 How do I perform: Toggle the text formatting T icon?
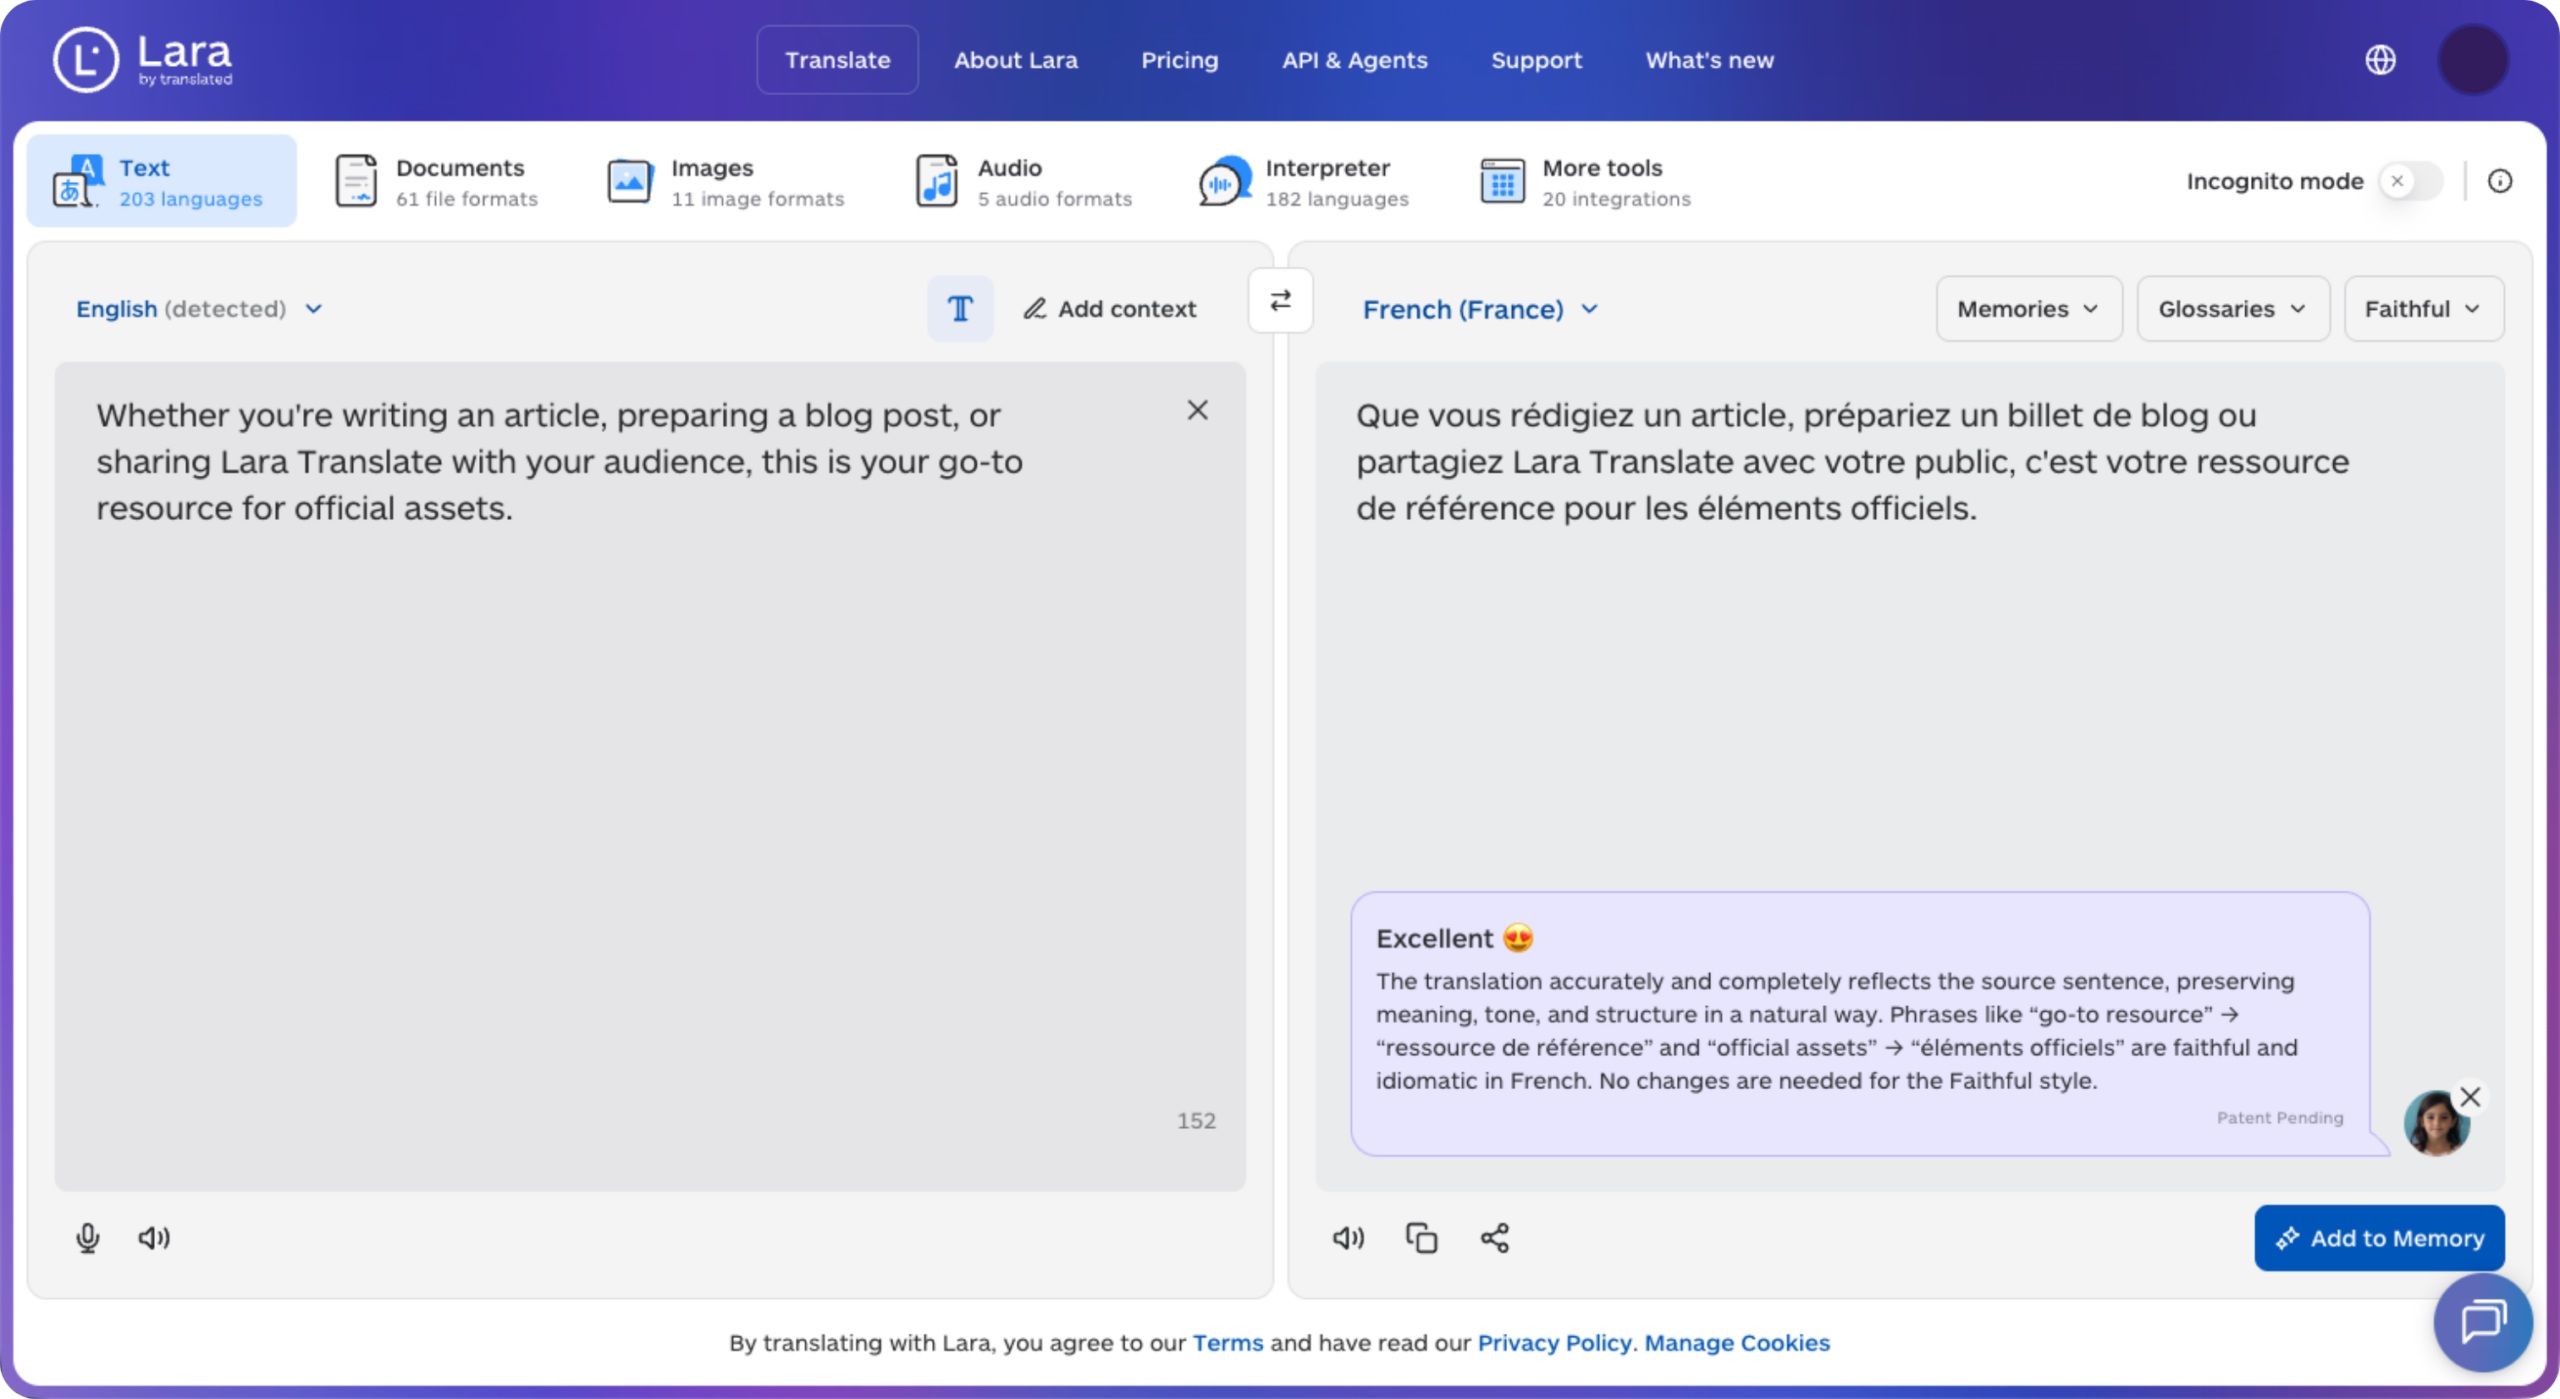[960, 309]
